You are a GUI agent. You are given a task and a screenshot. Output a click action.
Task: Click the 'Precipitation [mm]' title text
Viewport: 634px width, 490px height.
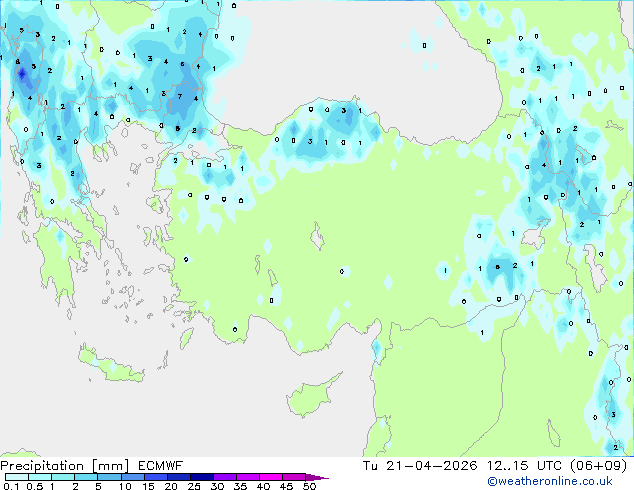65,466
